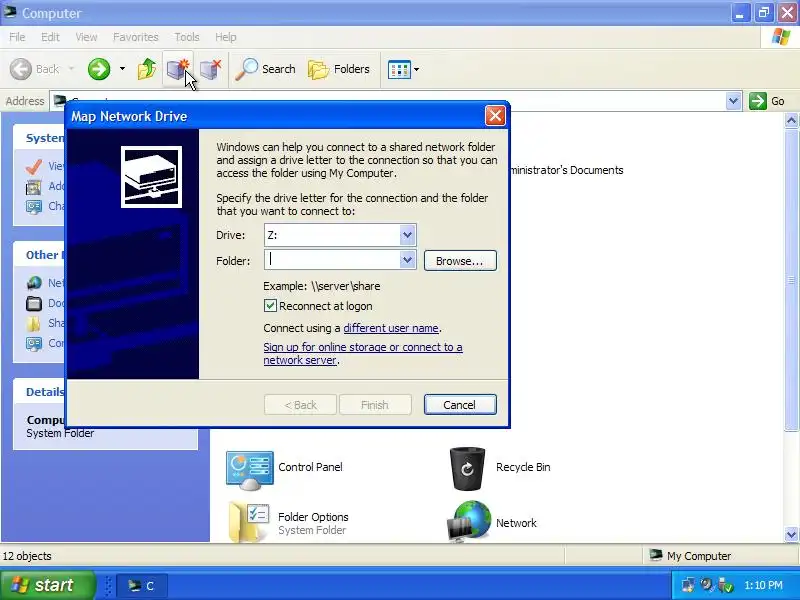Click the green Forward arrow button
The width and height of the screenshot is (800, 600).
click(x=99, y=69)
